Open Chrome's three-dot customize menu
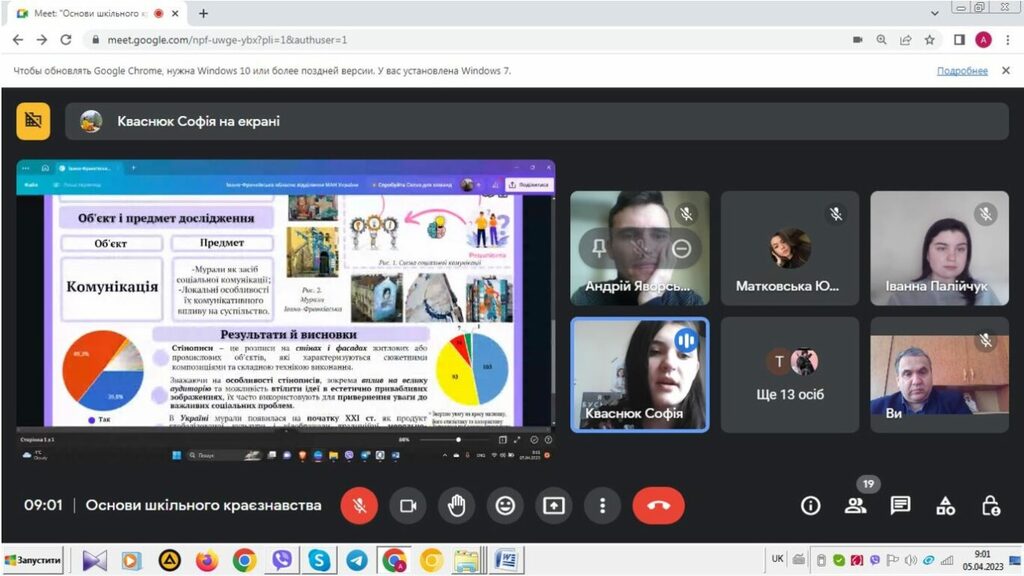Screen dimensions: 1024x576 coord(1008,40)
